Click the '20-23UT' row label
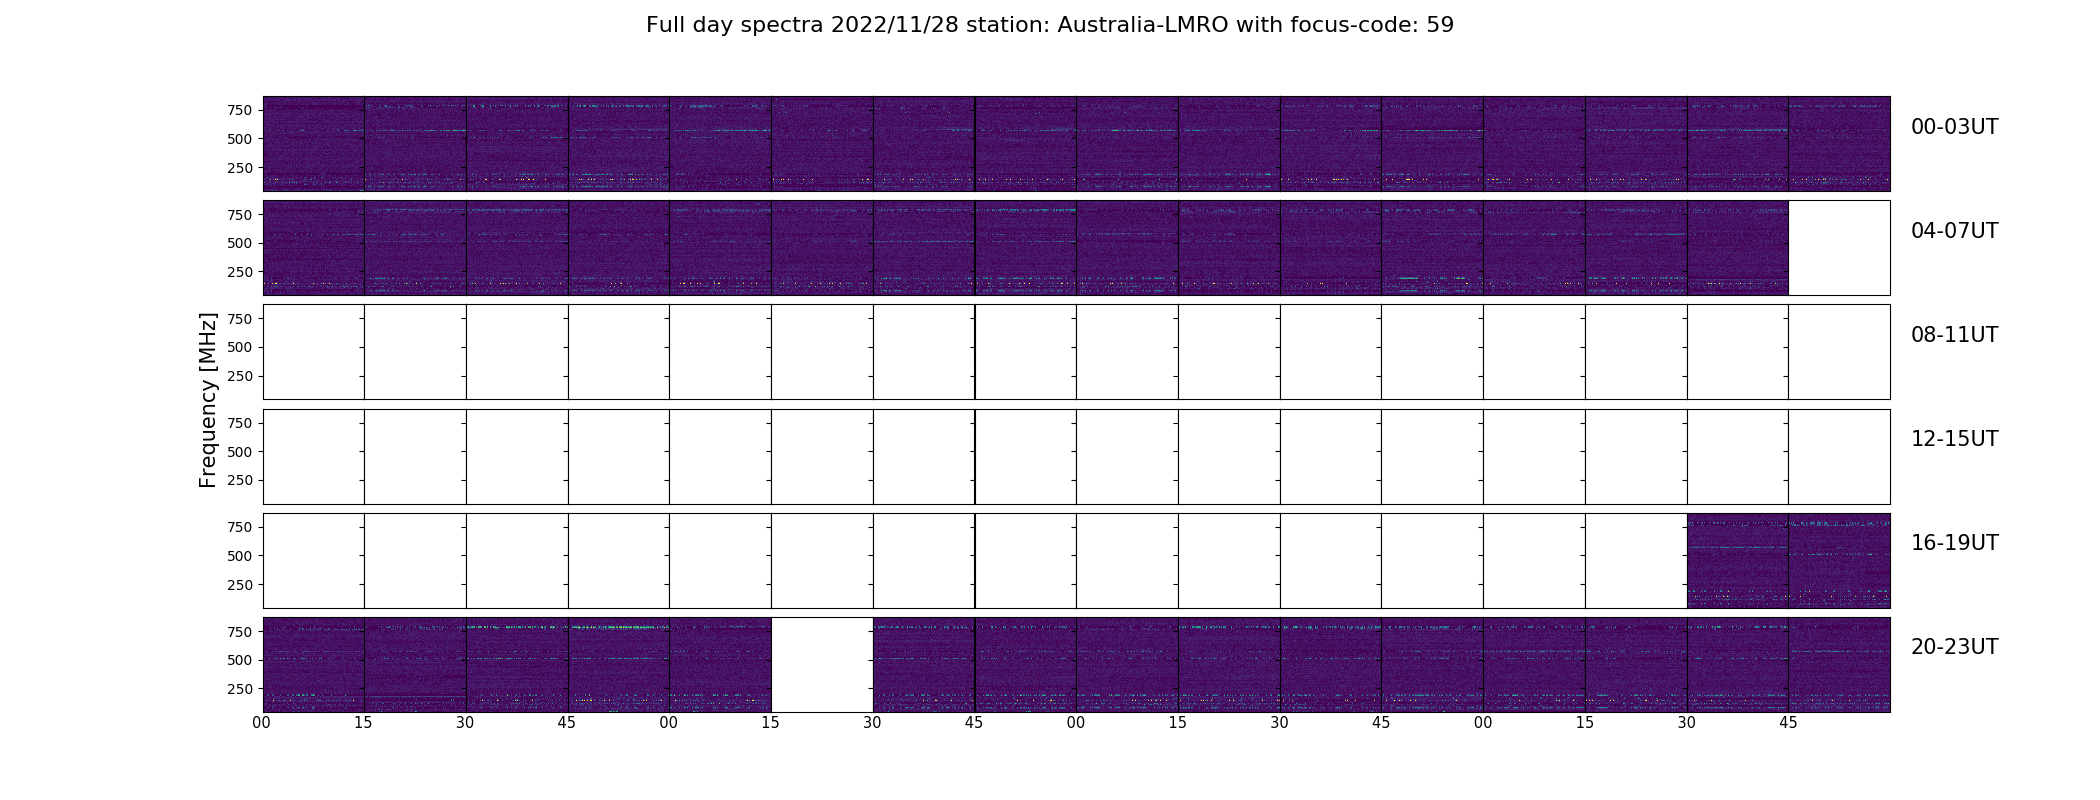Image resolution: width=2100 pixels, height=800 pixels. tap(1954, 647)
